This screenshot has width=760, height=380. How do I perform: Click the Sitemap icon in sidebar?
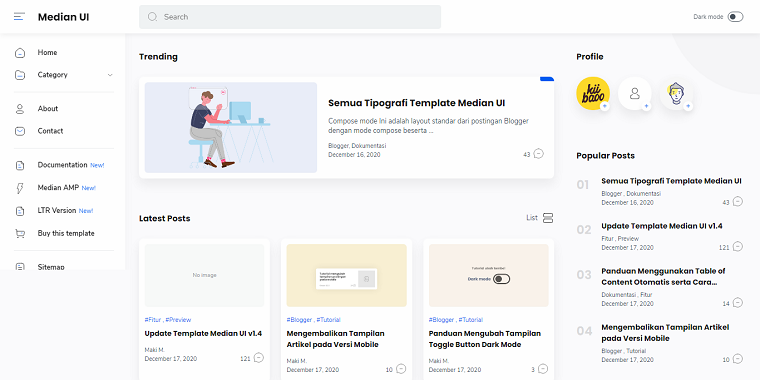click(x=20, y=267)
